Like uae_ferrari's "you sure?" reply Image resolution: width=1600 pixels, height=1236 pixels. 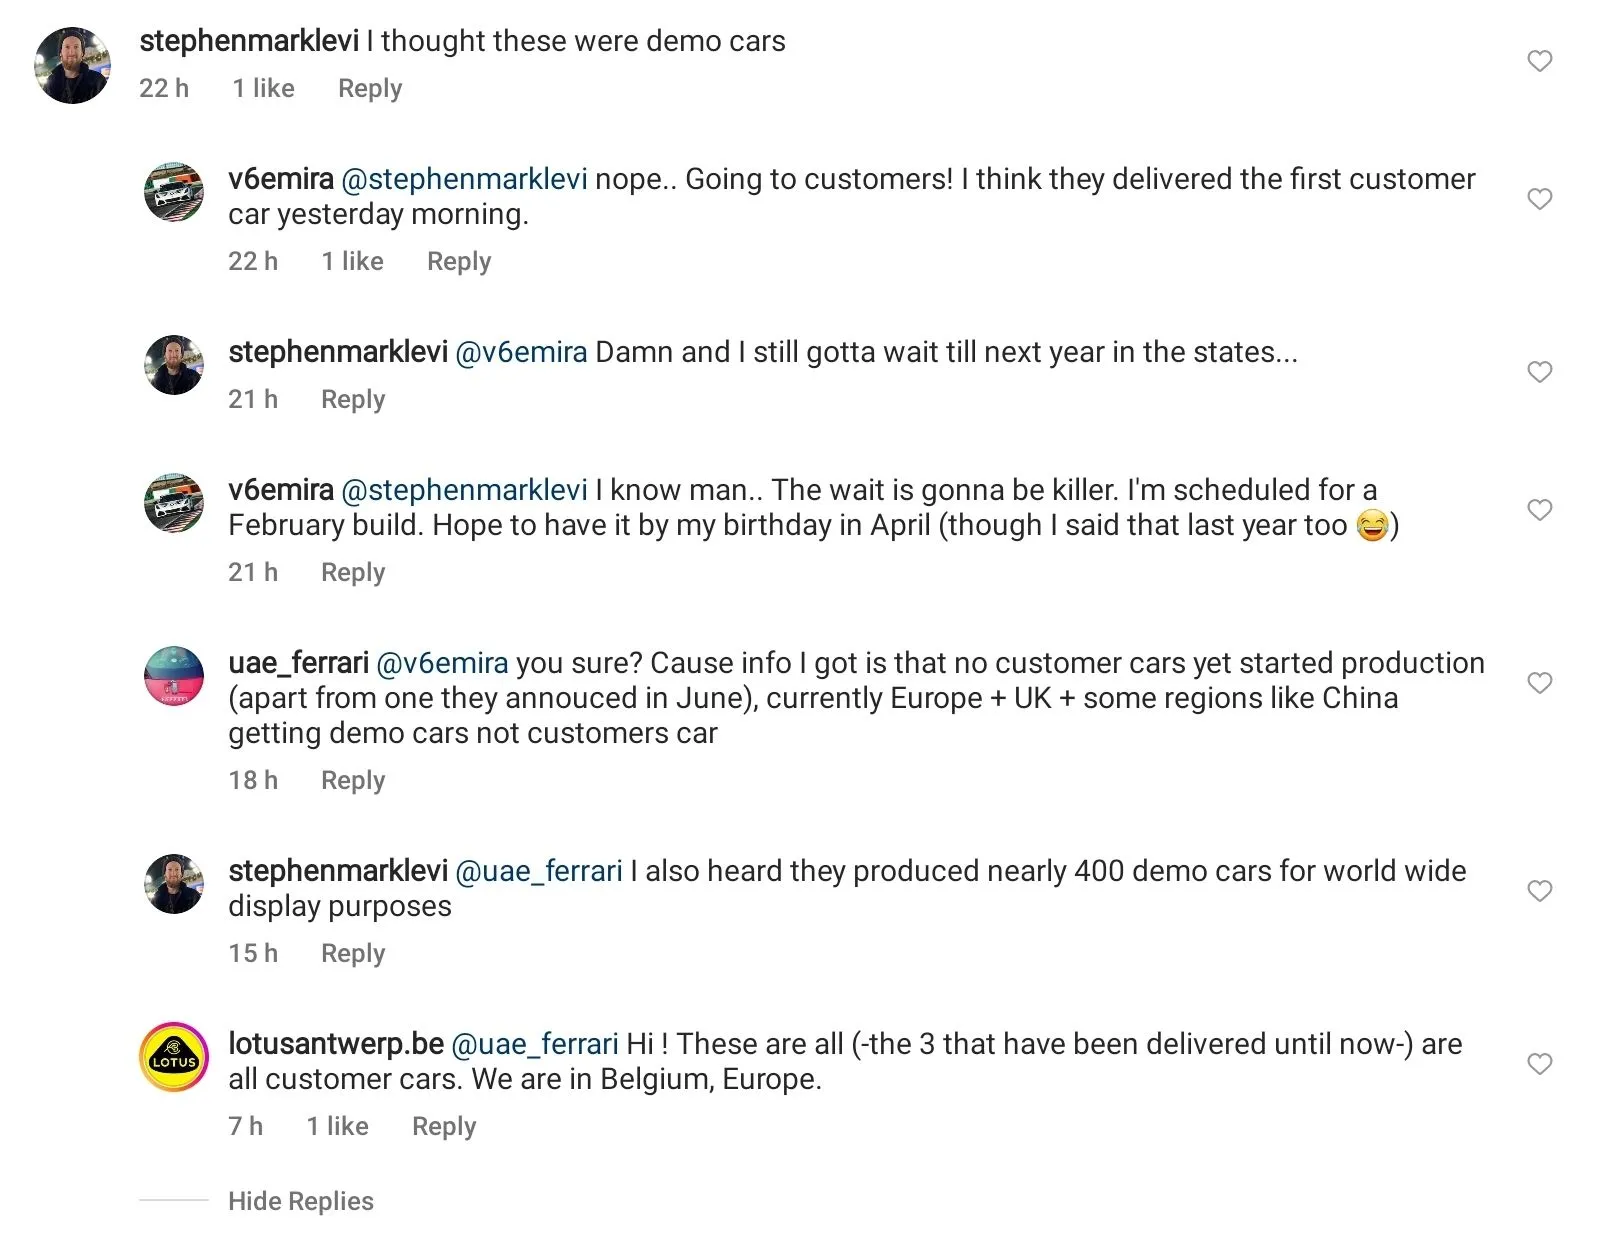(x=1539, y=683)
